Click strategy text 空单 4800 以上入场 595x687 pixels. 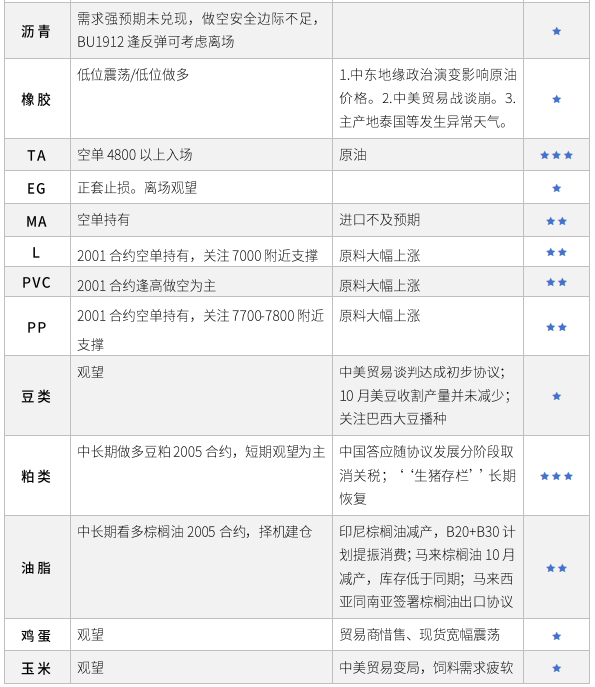coord(135,155)
